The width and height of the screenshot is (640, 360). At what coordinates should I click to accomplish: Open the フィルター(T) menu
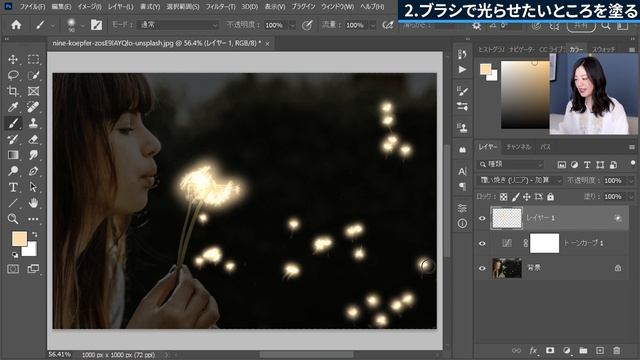point(220,7)
